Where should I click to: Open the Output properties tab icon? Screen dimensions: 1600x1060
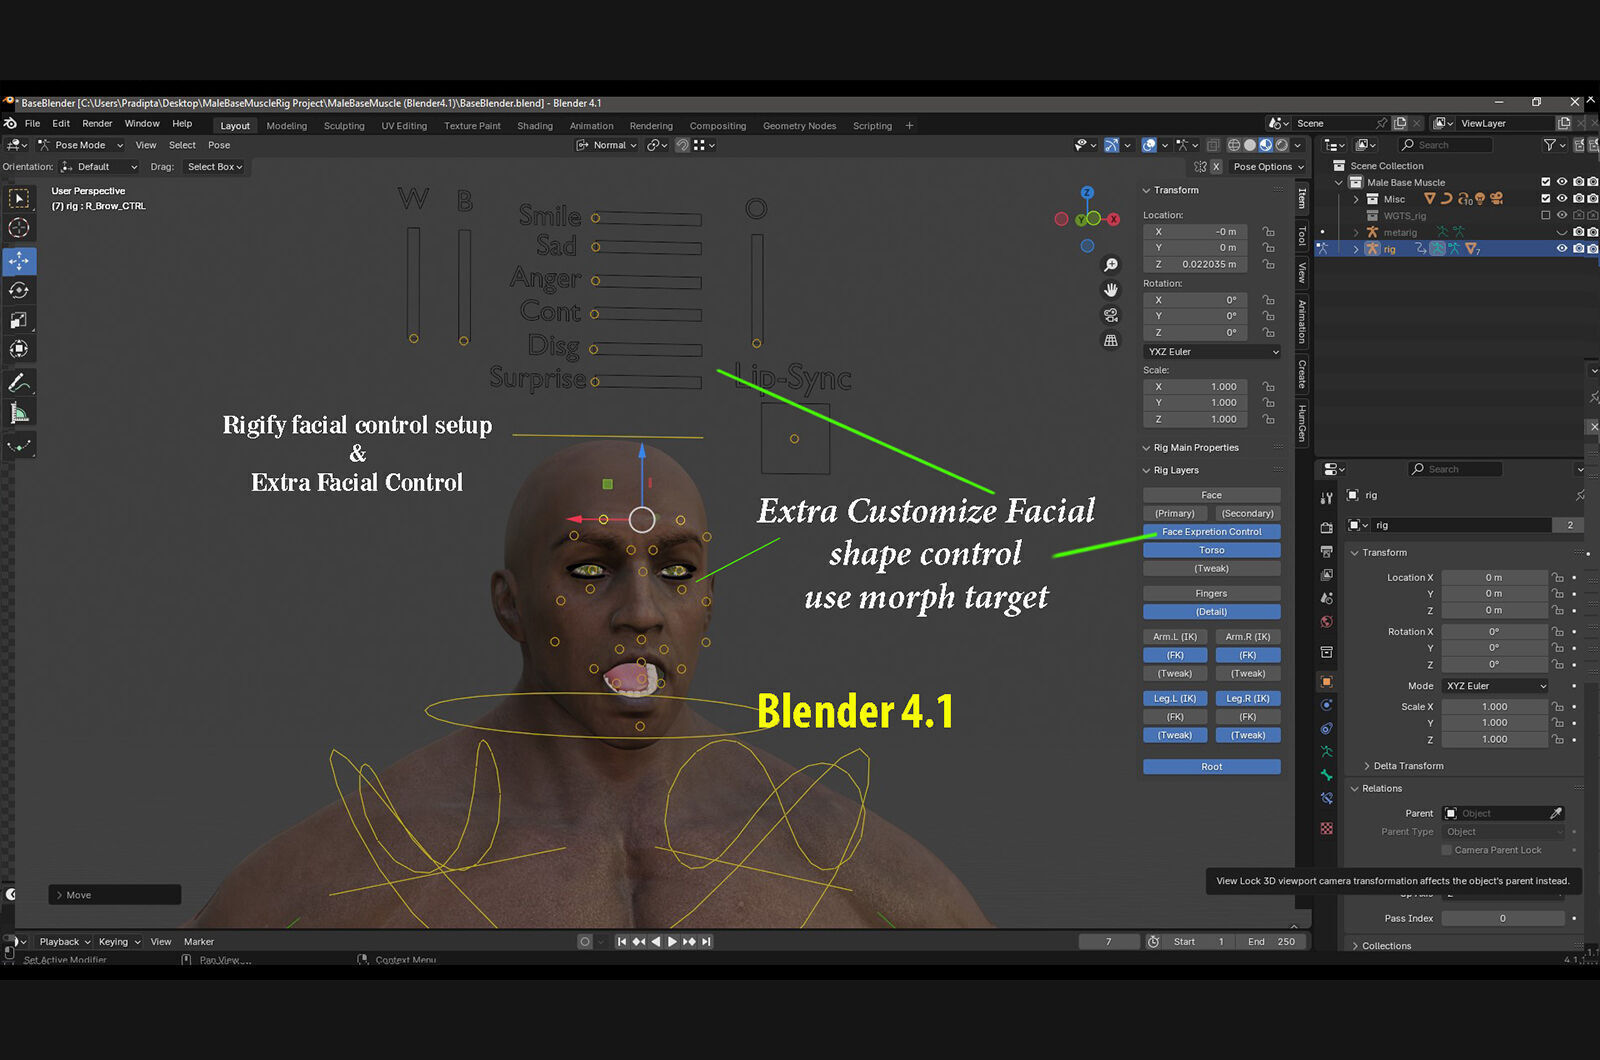pos(1327,551)
